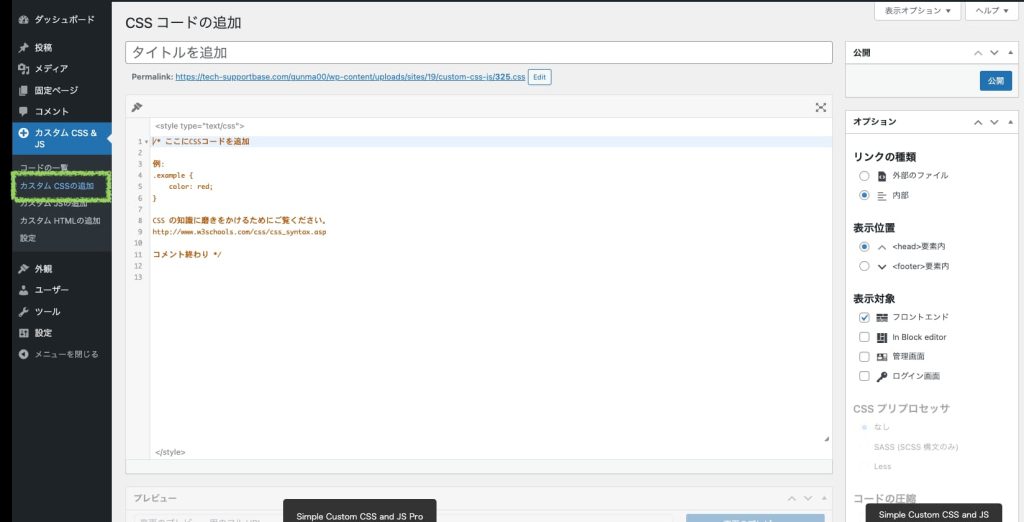
Task: Enable the In Block editor checkbox
Action: (x=864, y=337)
